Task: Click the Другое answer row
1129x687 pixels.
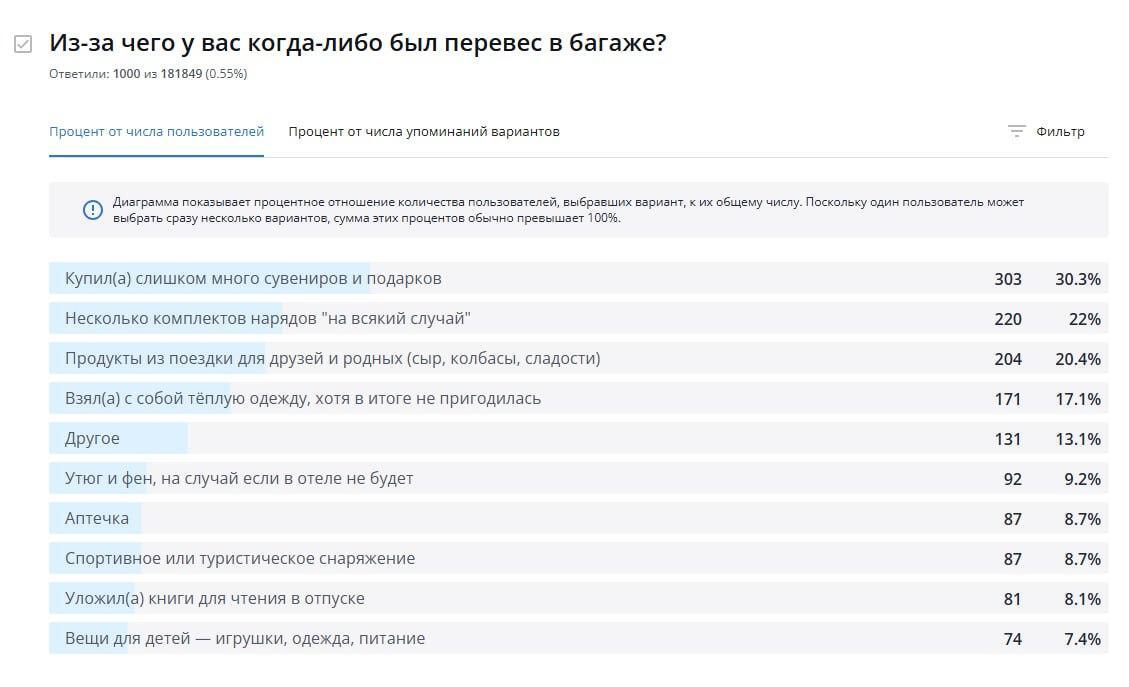Action: coord(579,438)
